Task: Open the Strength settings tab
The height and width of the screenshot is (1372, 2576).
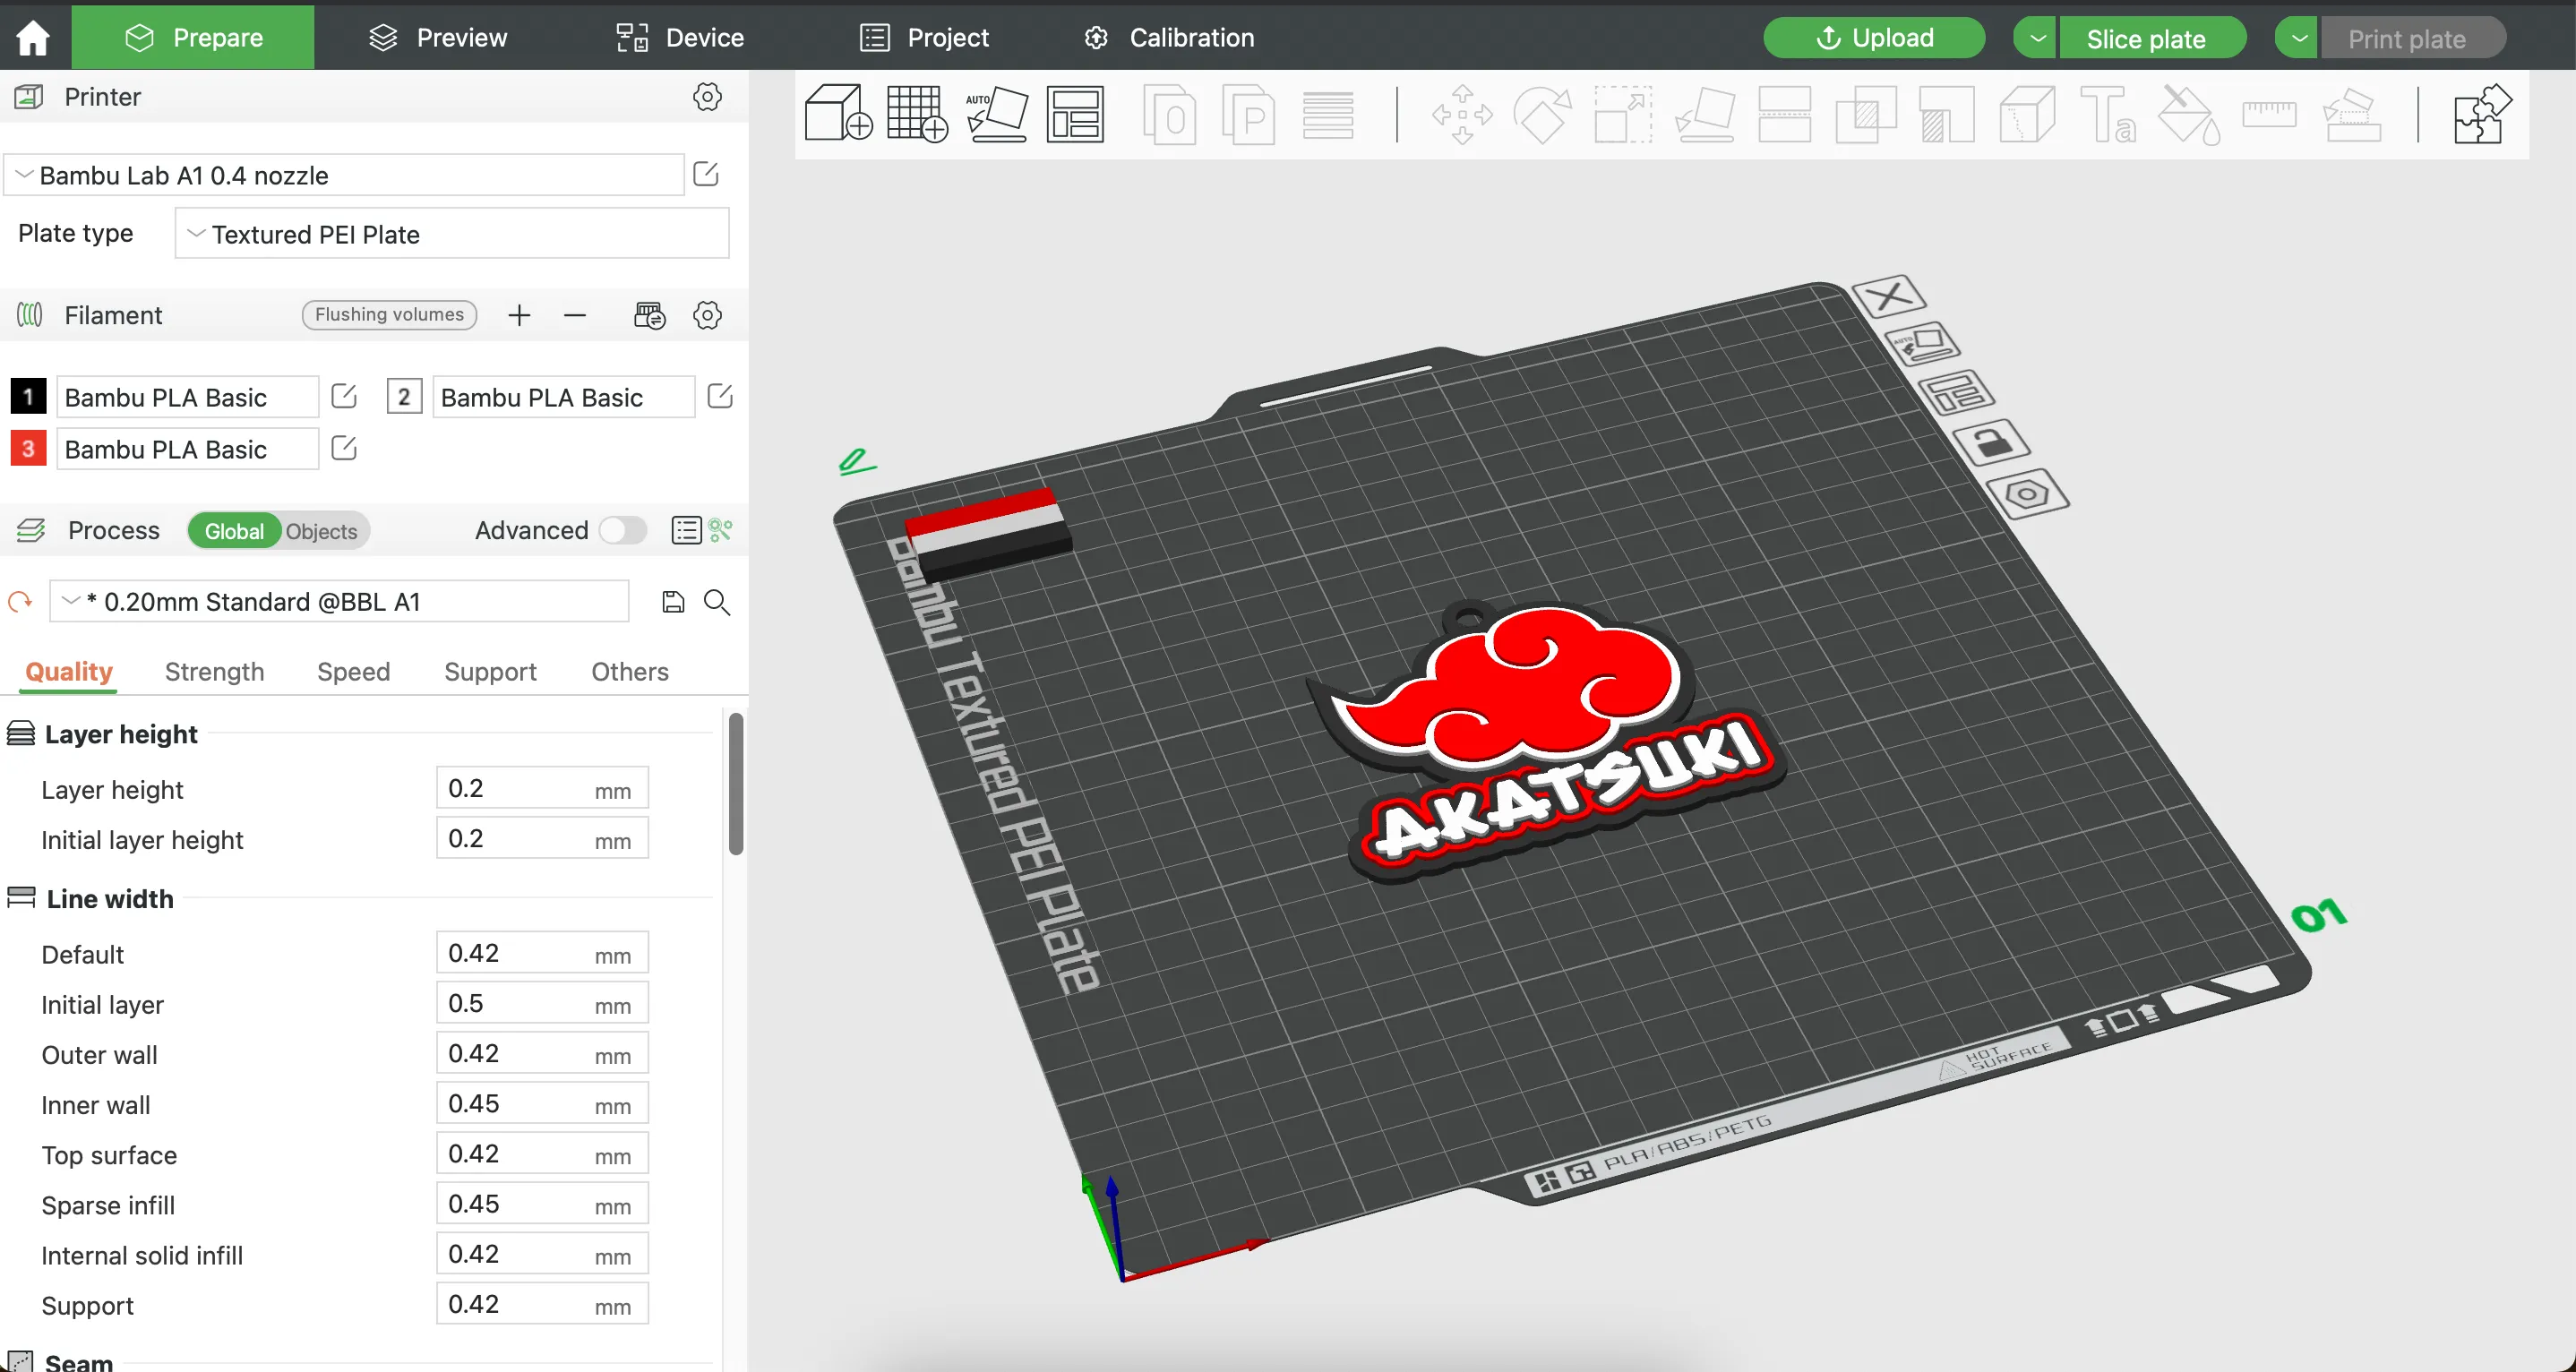Action: click(215, 671)
